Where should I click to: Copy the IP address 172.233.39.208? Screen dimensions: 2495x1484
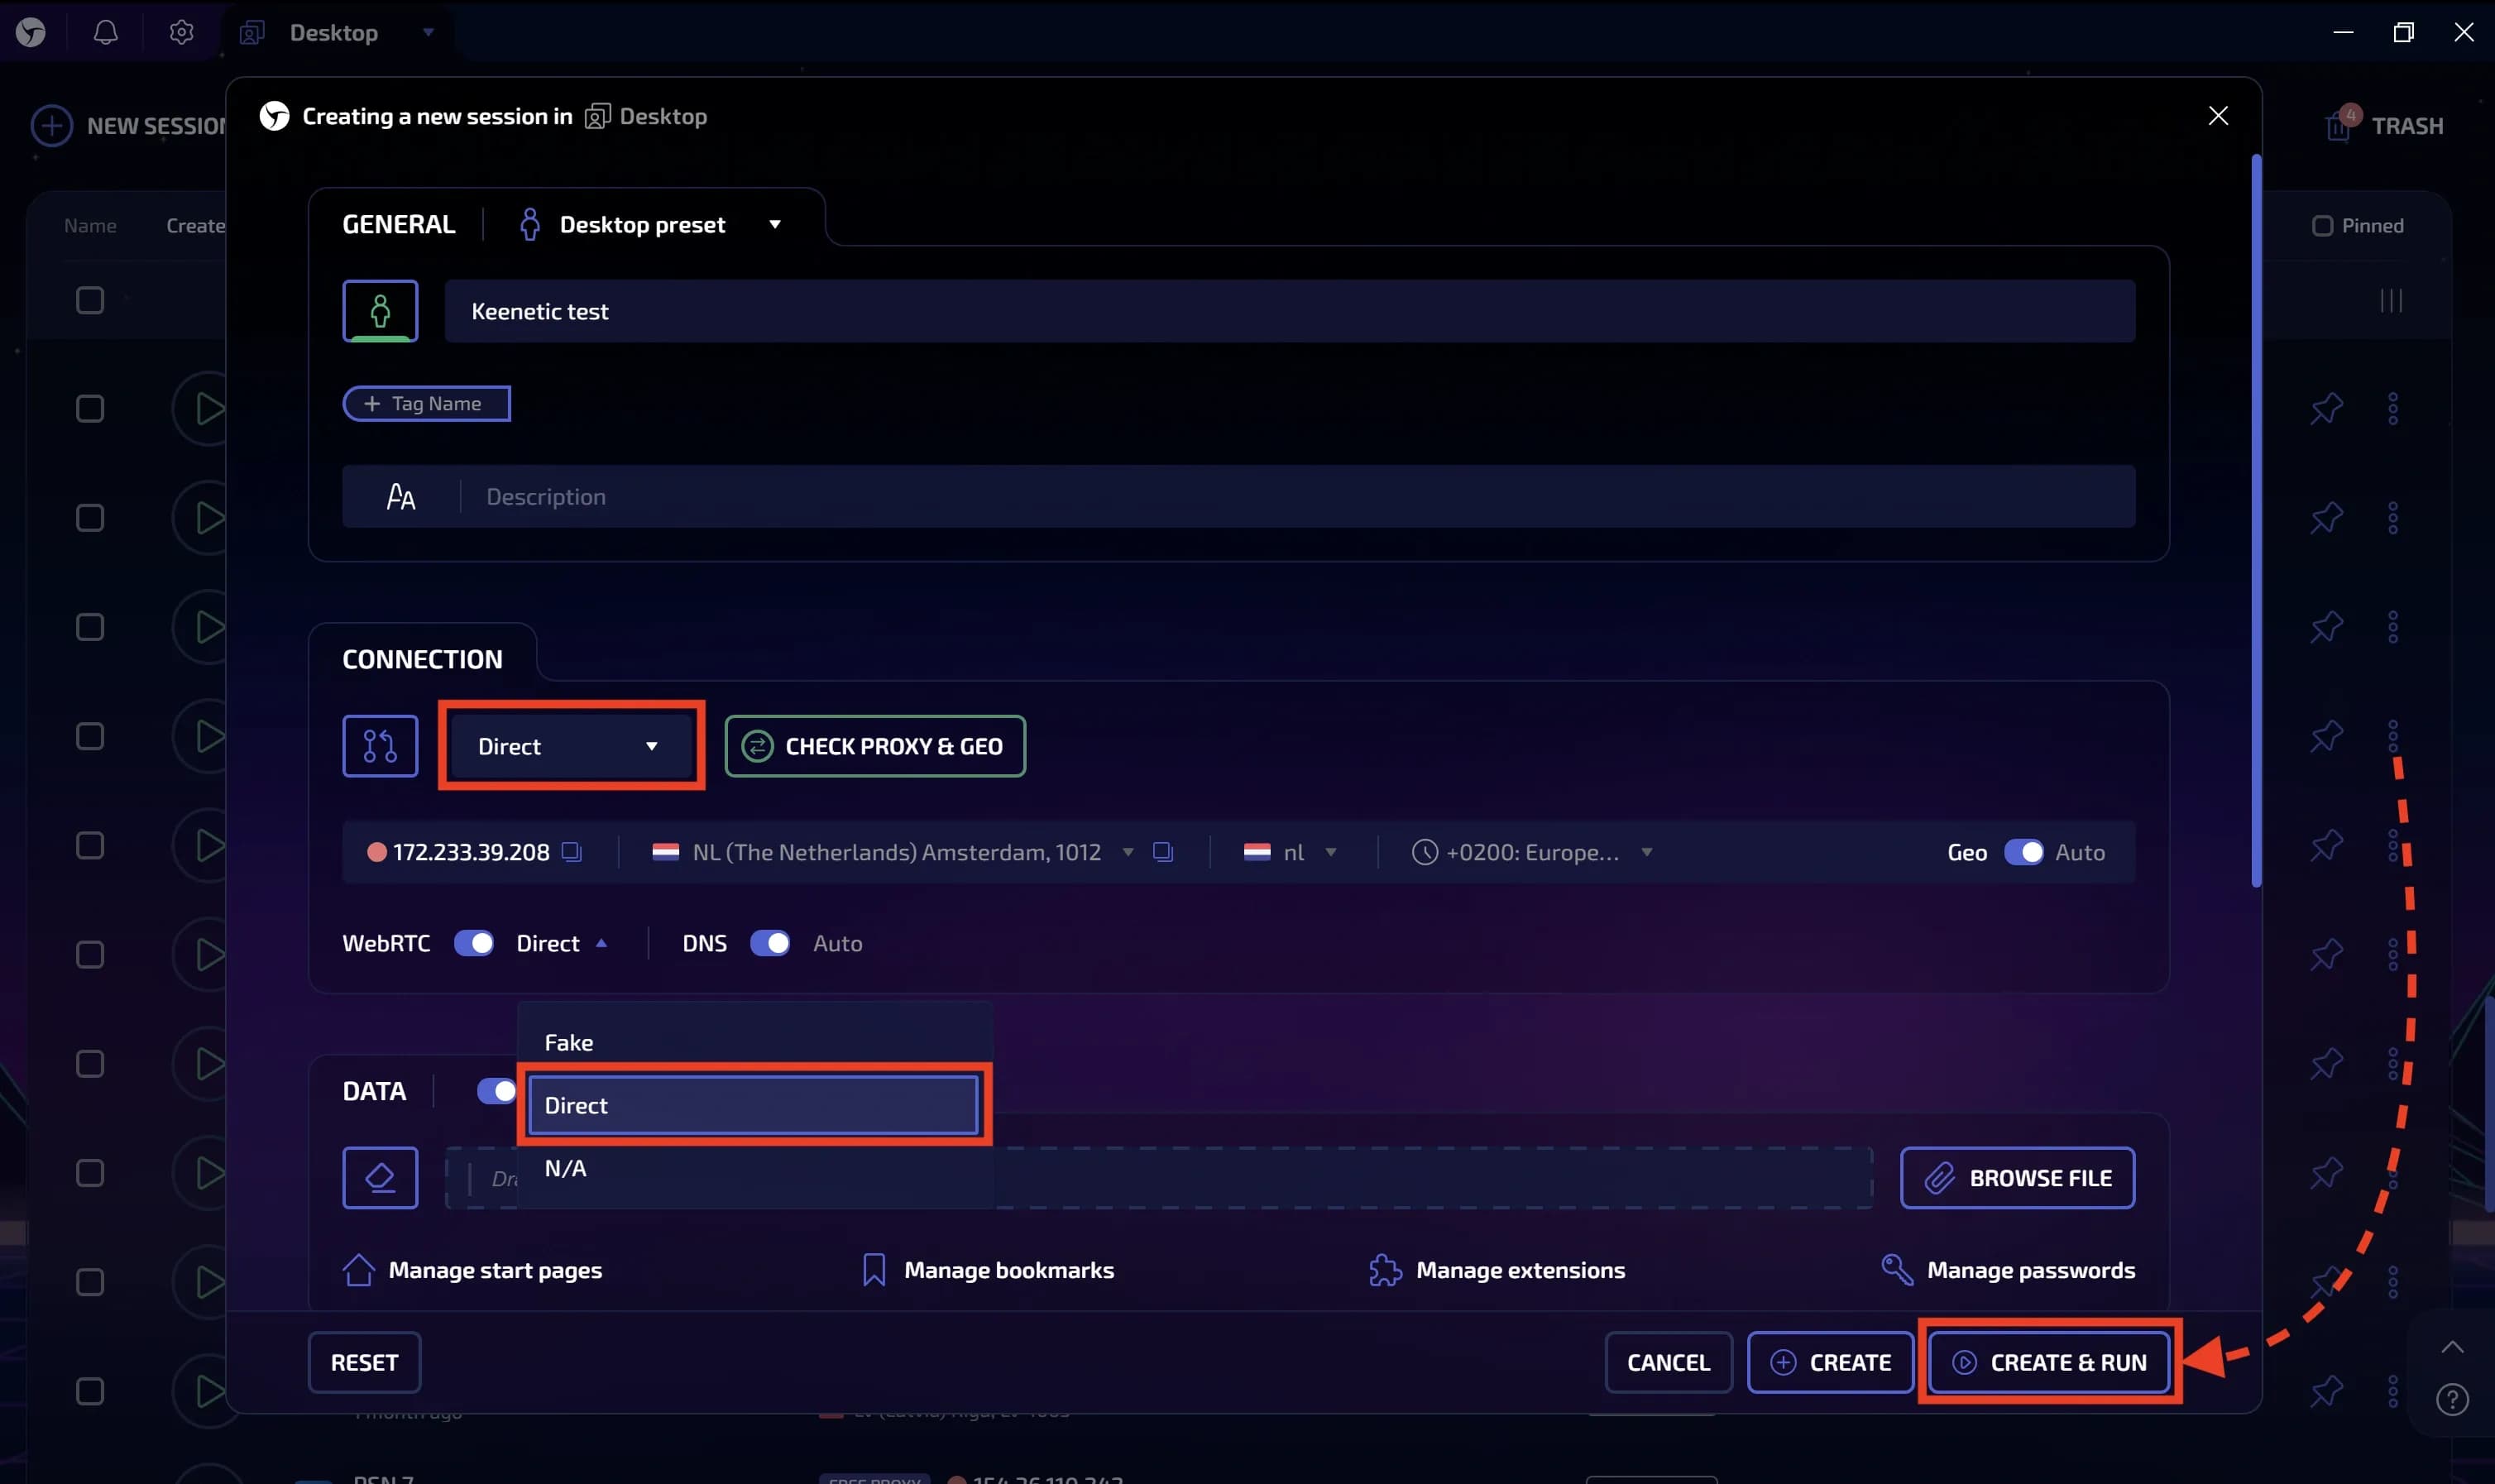point(572,852)
